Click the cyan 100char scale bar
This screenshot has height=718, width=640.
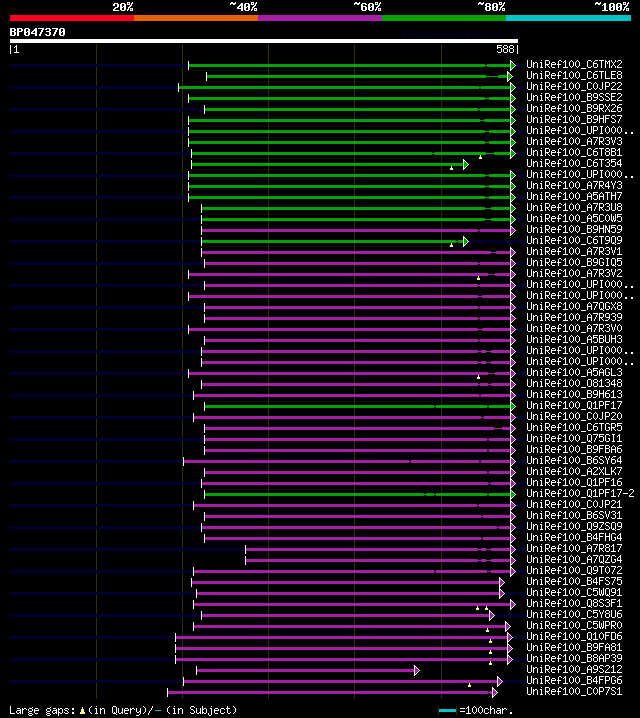[x=447, y=711]
